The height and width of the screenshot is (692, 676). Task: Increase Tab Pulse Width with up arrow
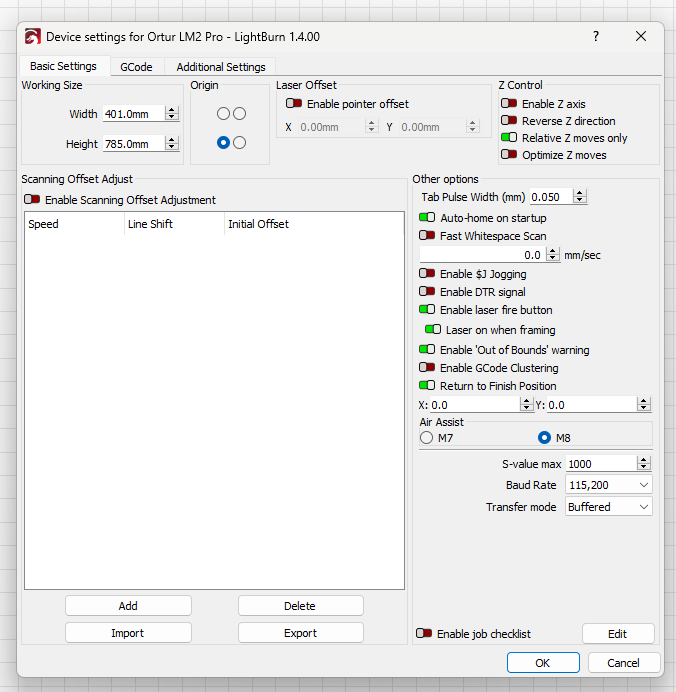580,193
